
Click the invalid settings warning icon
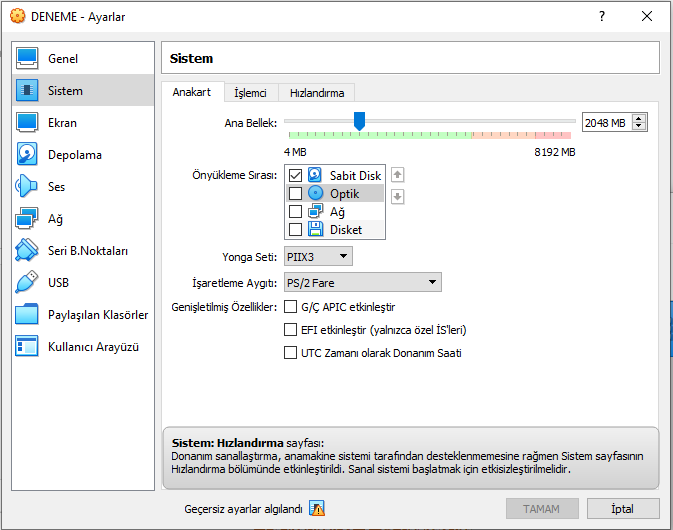coord(317,509)
